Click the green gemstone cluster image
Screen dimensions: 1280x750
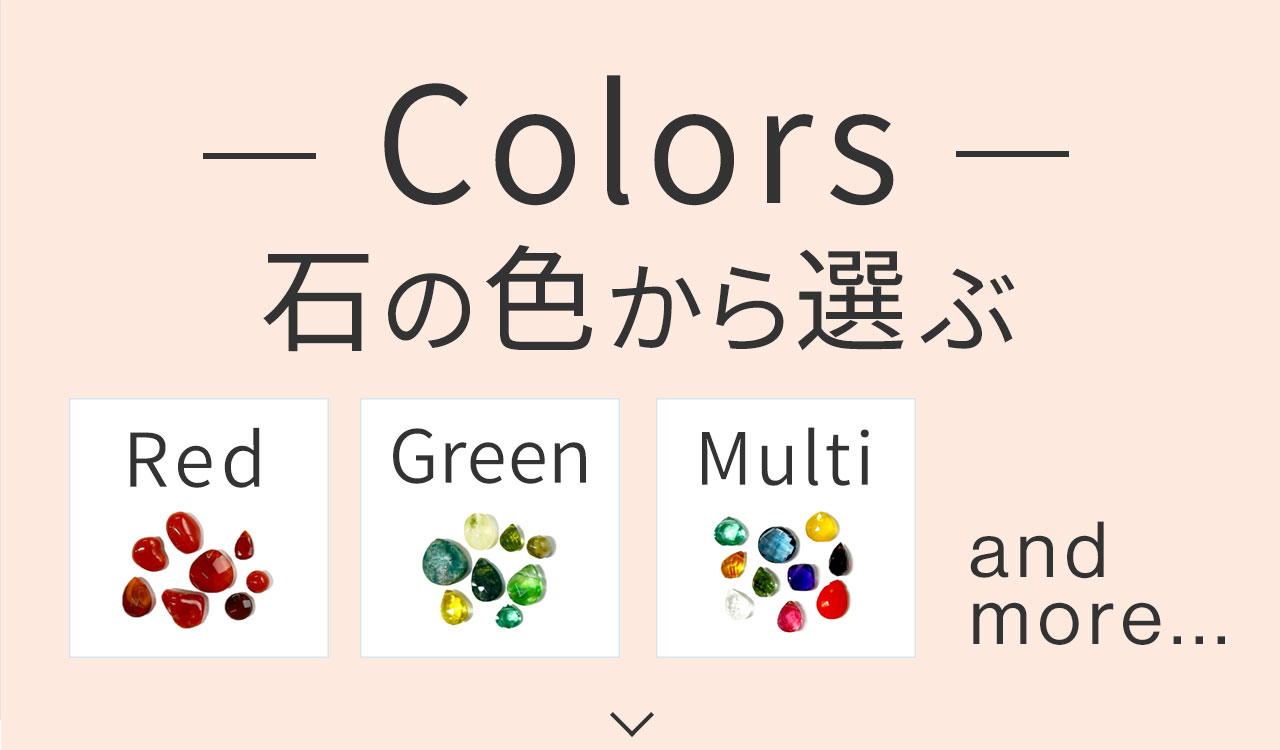tap(488, 572)
